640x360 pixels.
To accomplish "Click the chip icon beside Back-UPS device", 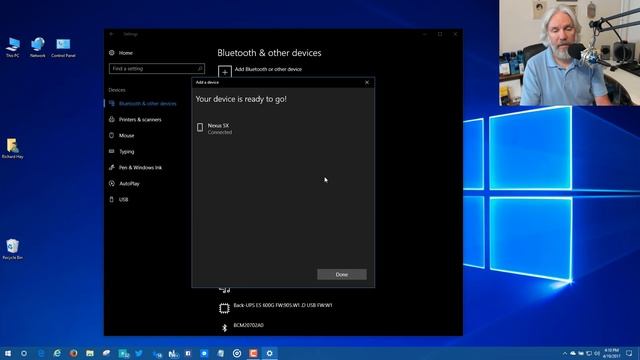I will point(224,308).
